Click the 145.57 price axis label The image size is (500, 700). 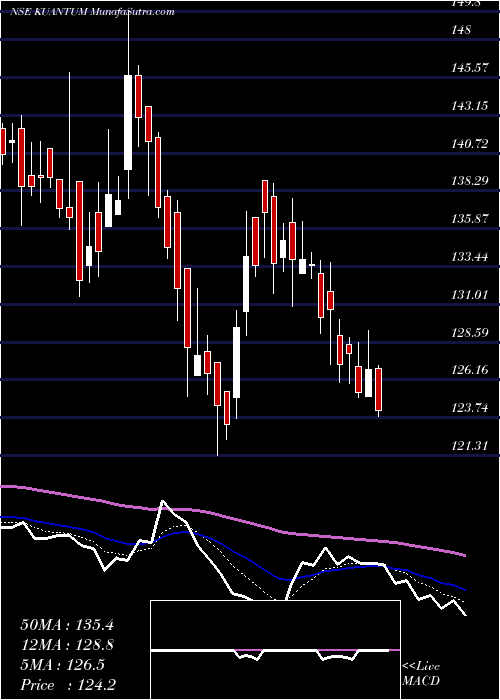pyautogui.click(x=471, y=68)
